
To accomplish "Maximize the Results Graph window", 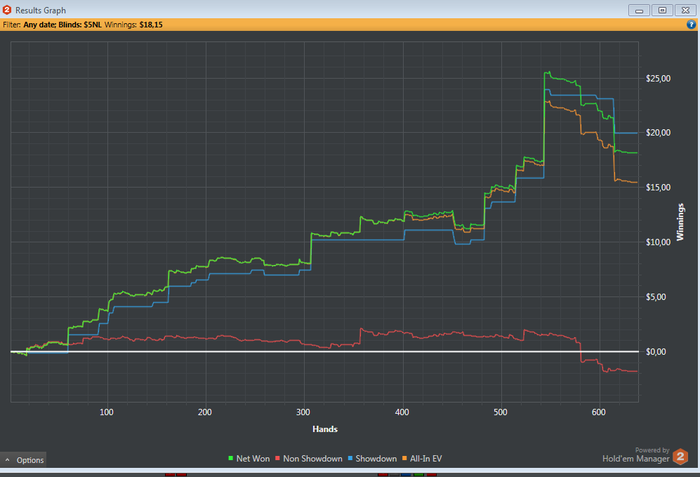I will [x=662, y=10].
